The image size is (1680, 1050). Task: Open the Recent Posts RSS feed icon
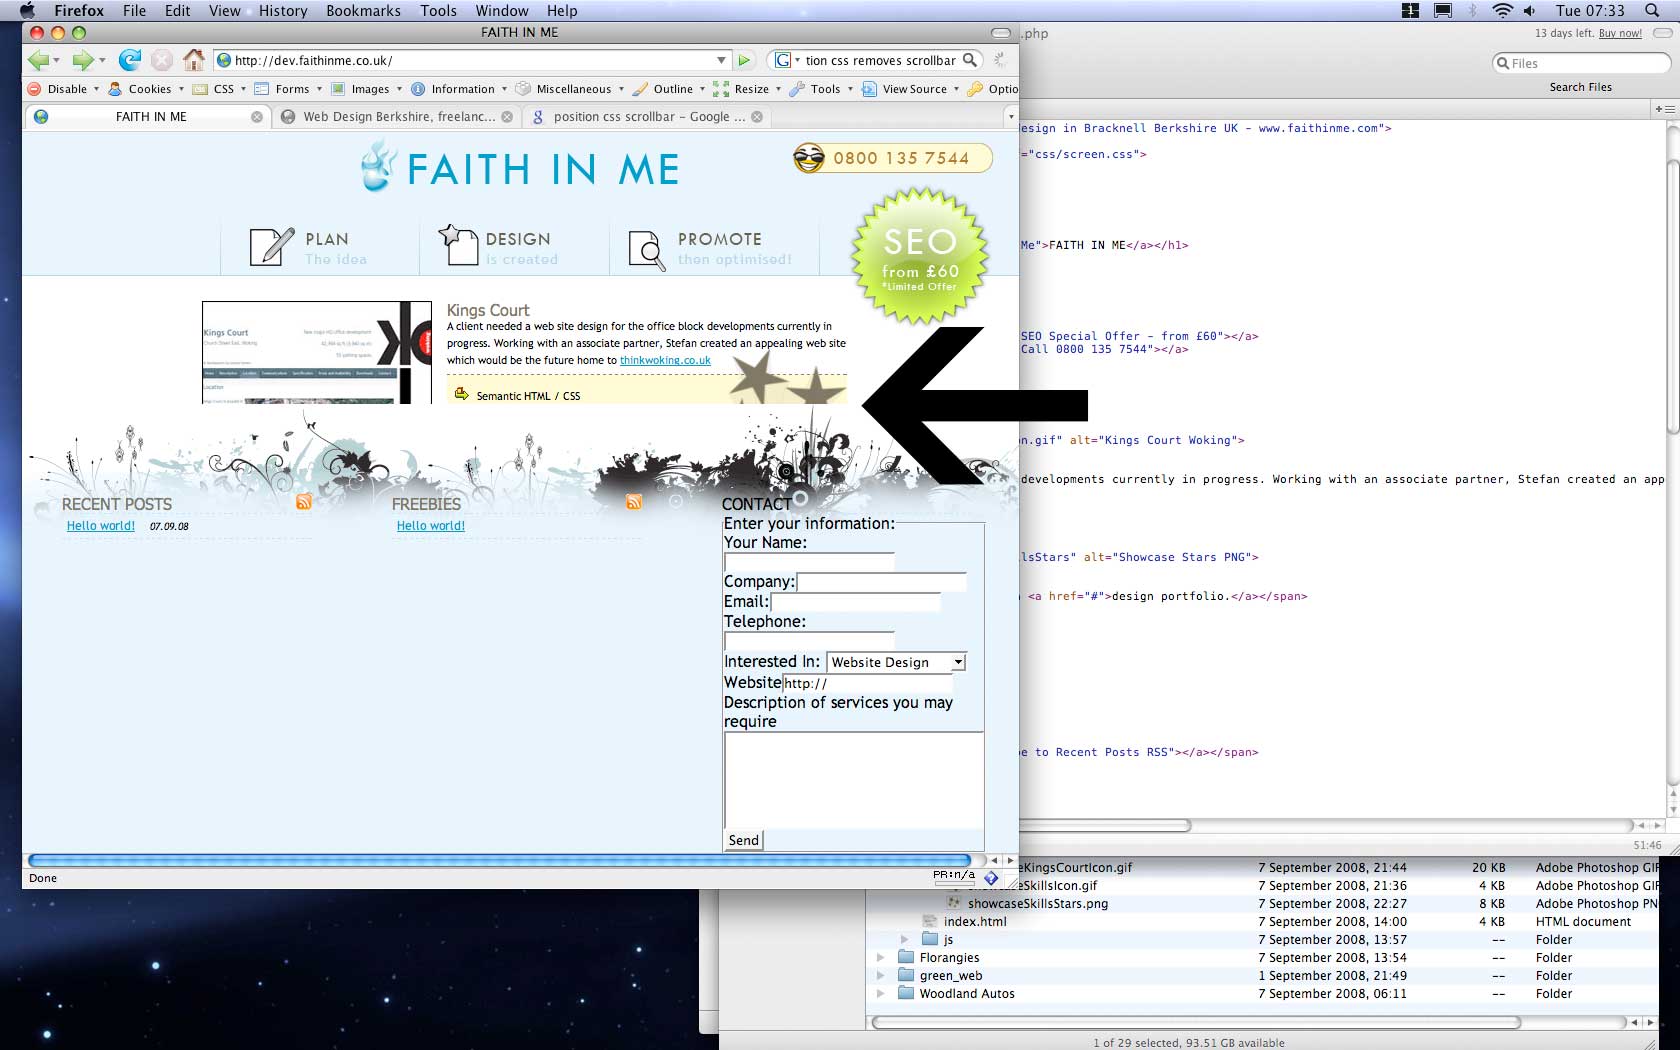304,502
